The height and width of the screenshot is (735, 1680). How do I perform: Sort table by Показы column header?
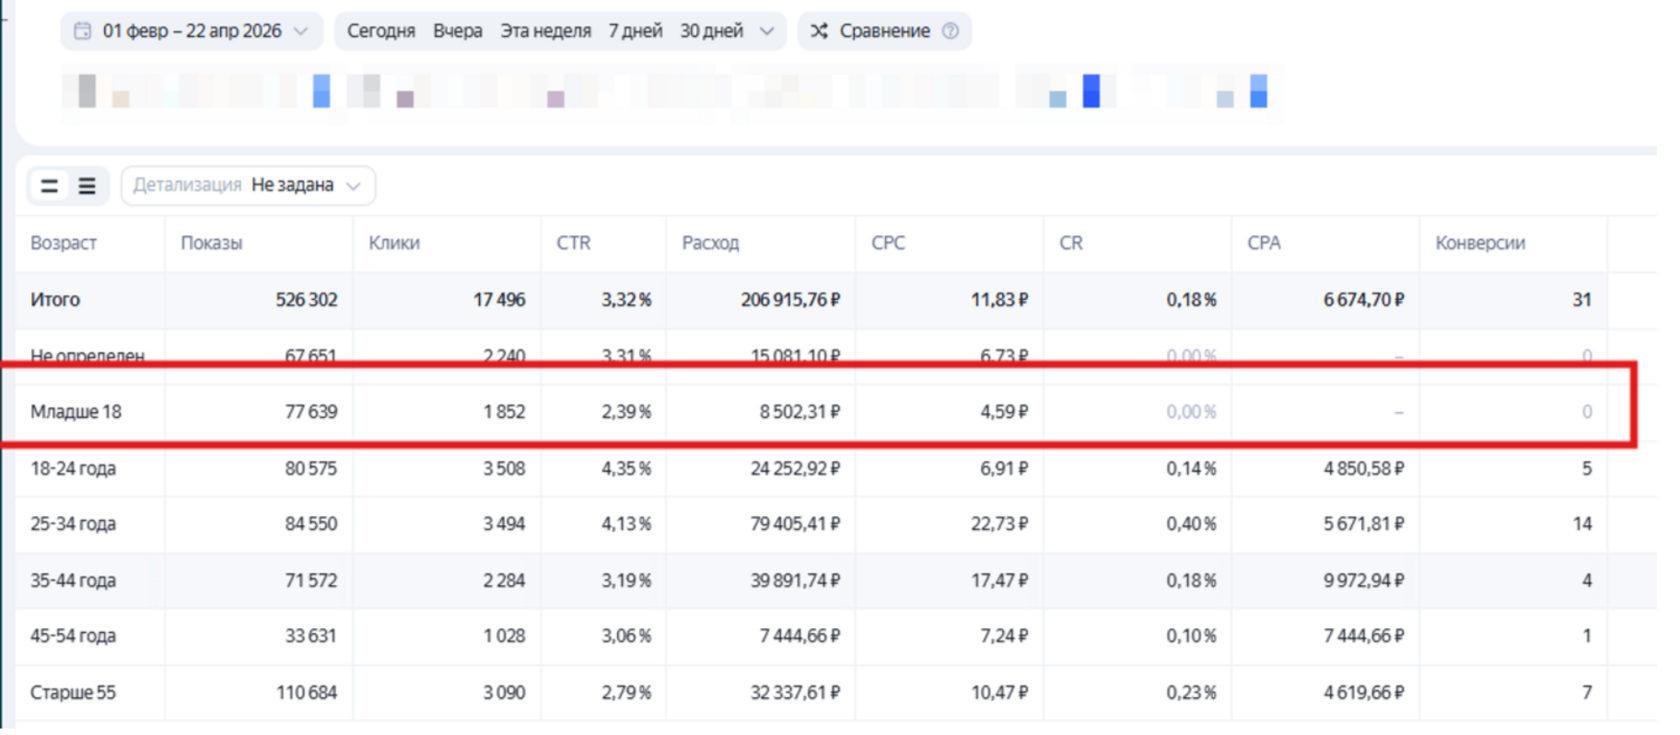(212, 243)
